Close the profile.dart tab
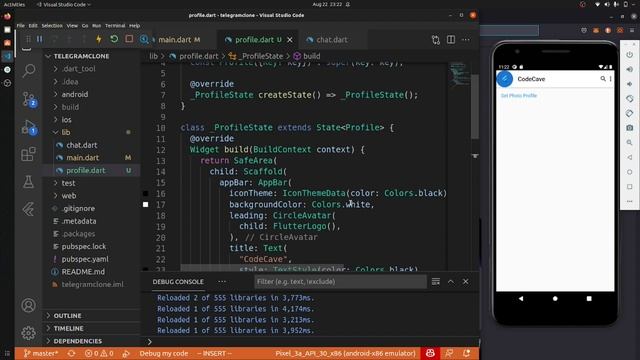The width and height of the screenshot is (640, 360). pyautogui.click(x=290, y=40)
